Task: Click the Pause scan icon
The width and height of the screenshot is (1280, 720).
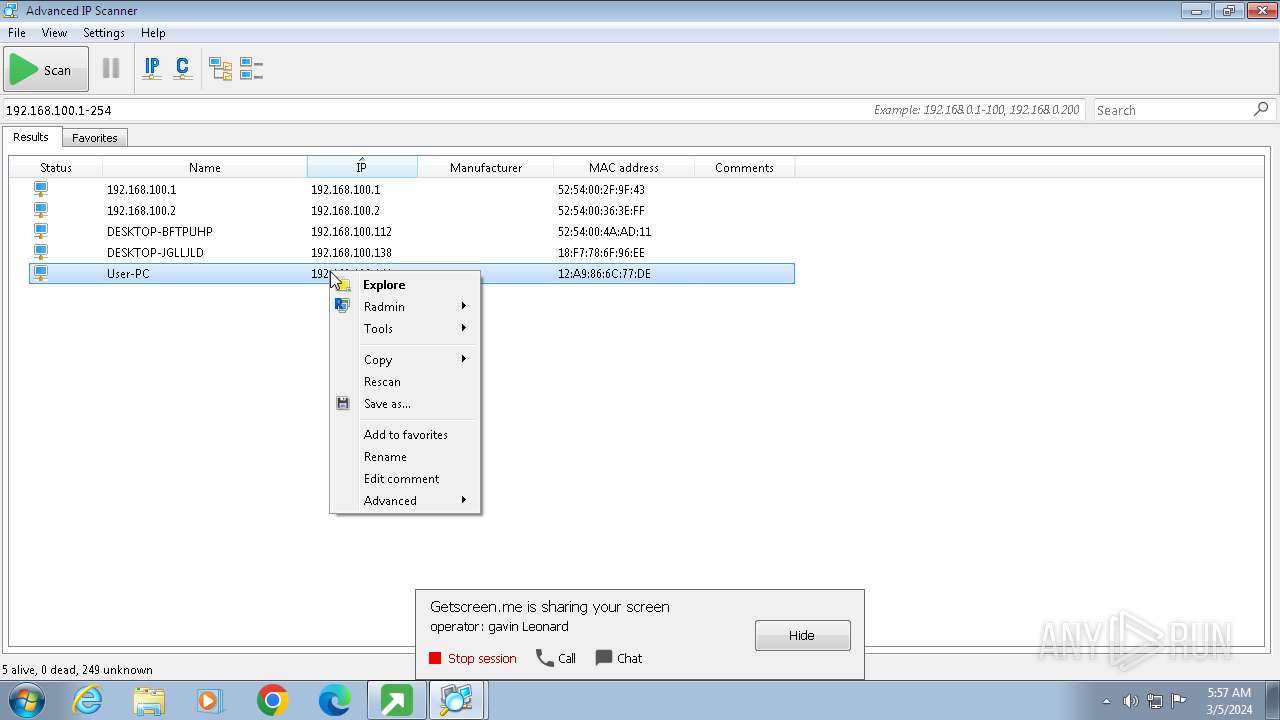Action: [x=111, y=69]
